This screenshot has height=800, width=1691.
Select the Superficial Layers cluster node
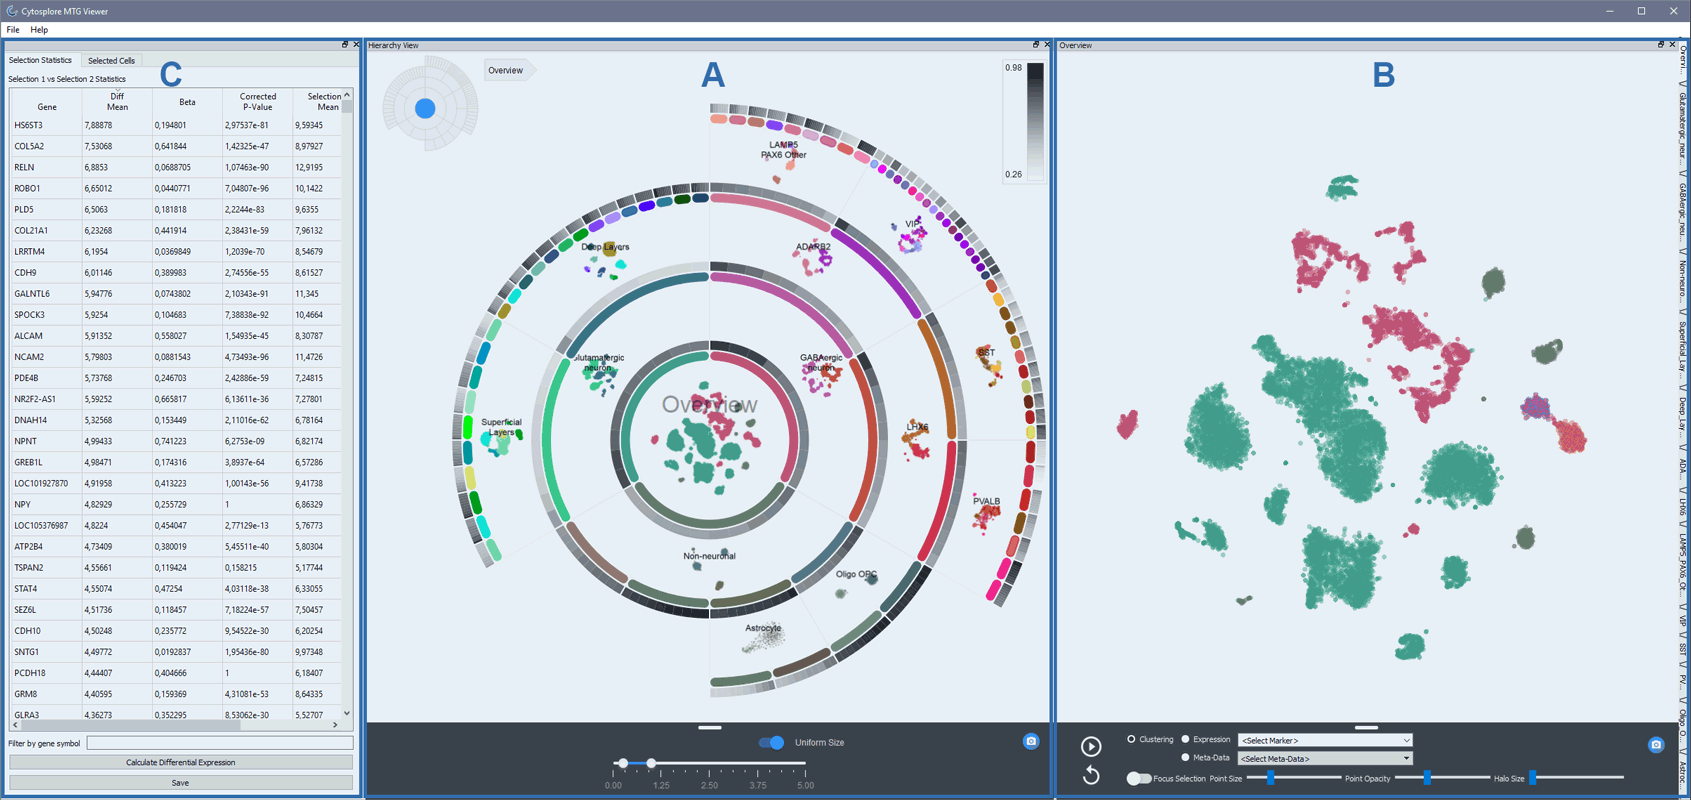click(501, 436)
